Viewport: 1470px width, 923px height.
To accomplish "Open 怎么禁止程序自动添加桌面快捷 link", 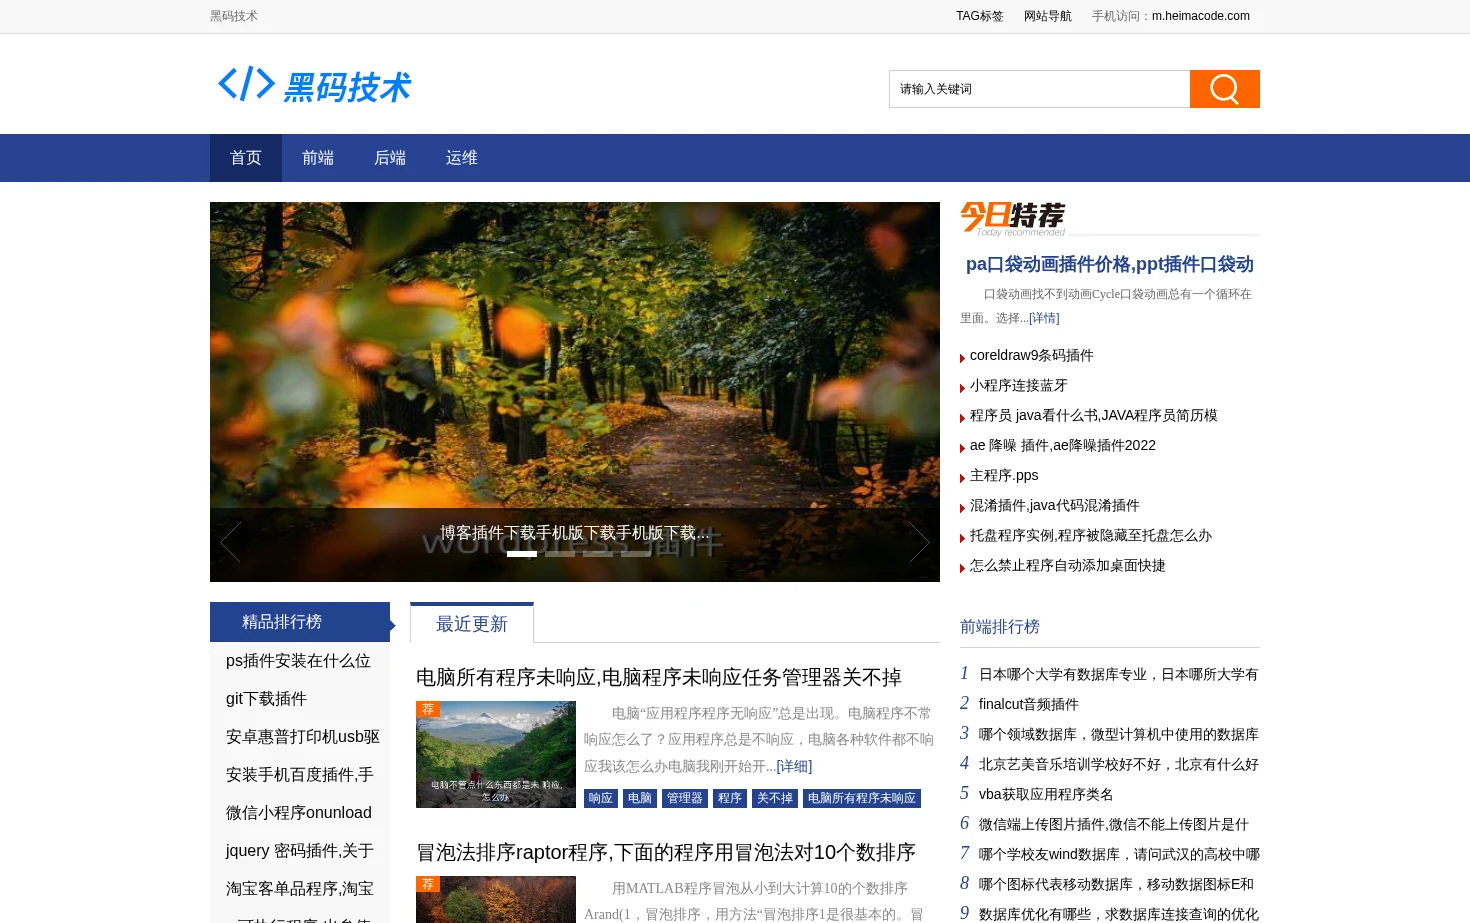I will (x=1068, y=565).
